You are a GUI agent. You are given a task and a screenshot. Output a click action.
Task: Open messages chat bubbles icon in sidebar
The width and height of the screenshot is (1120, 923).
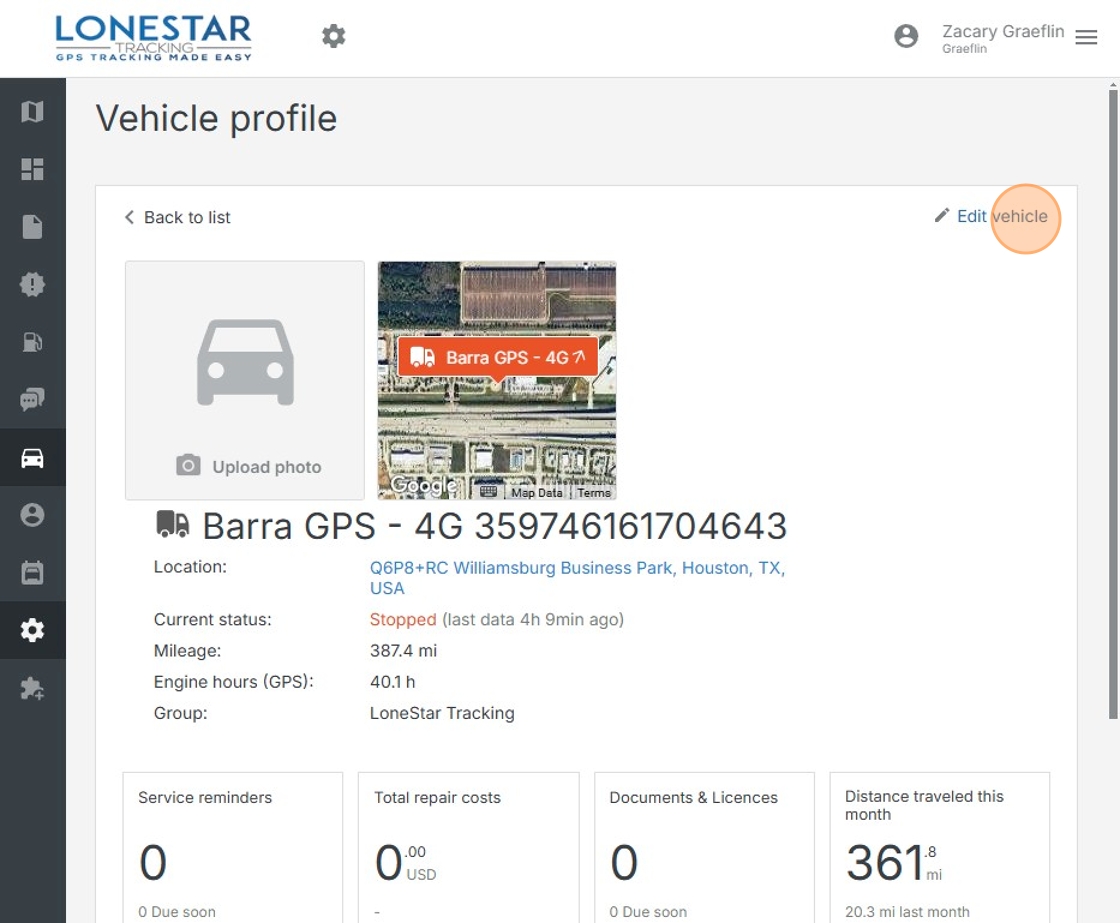click(x=32, y=400)
